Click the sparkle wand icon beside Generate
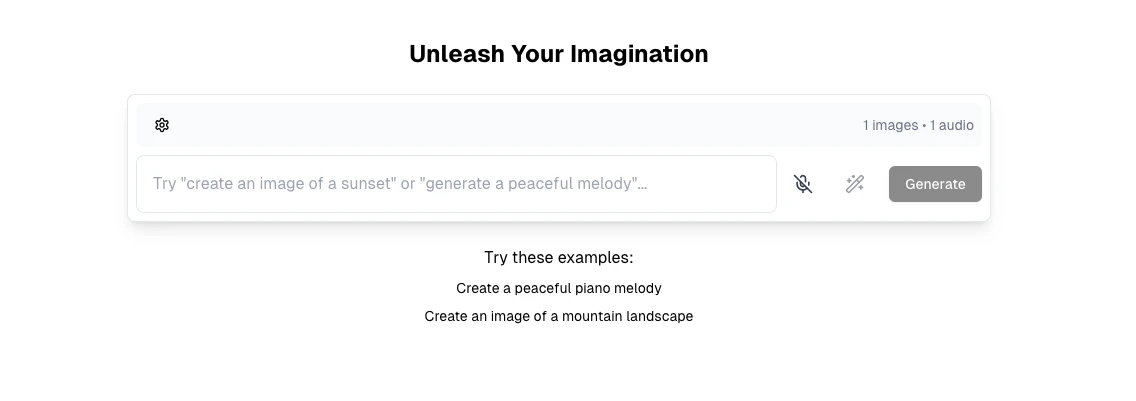 tap(854, 184)
